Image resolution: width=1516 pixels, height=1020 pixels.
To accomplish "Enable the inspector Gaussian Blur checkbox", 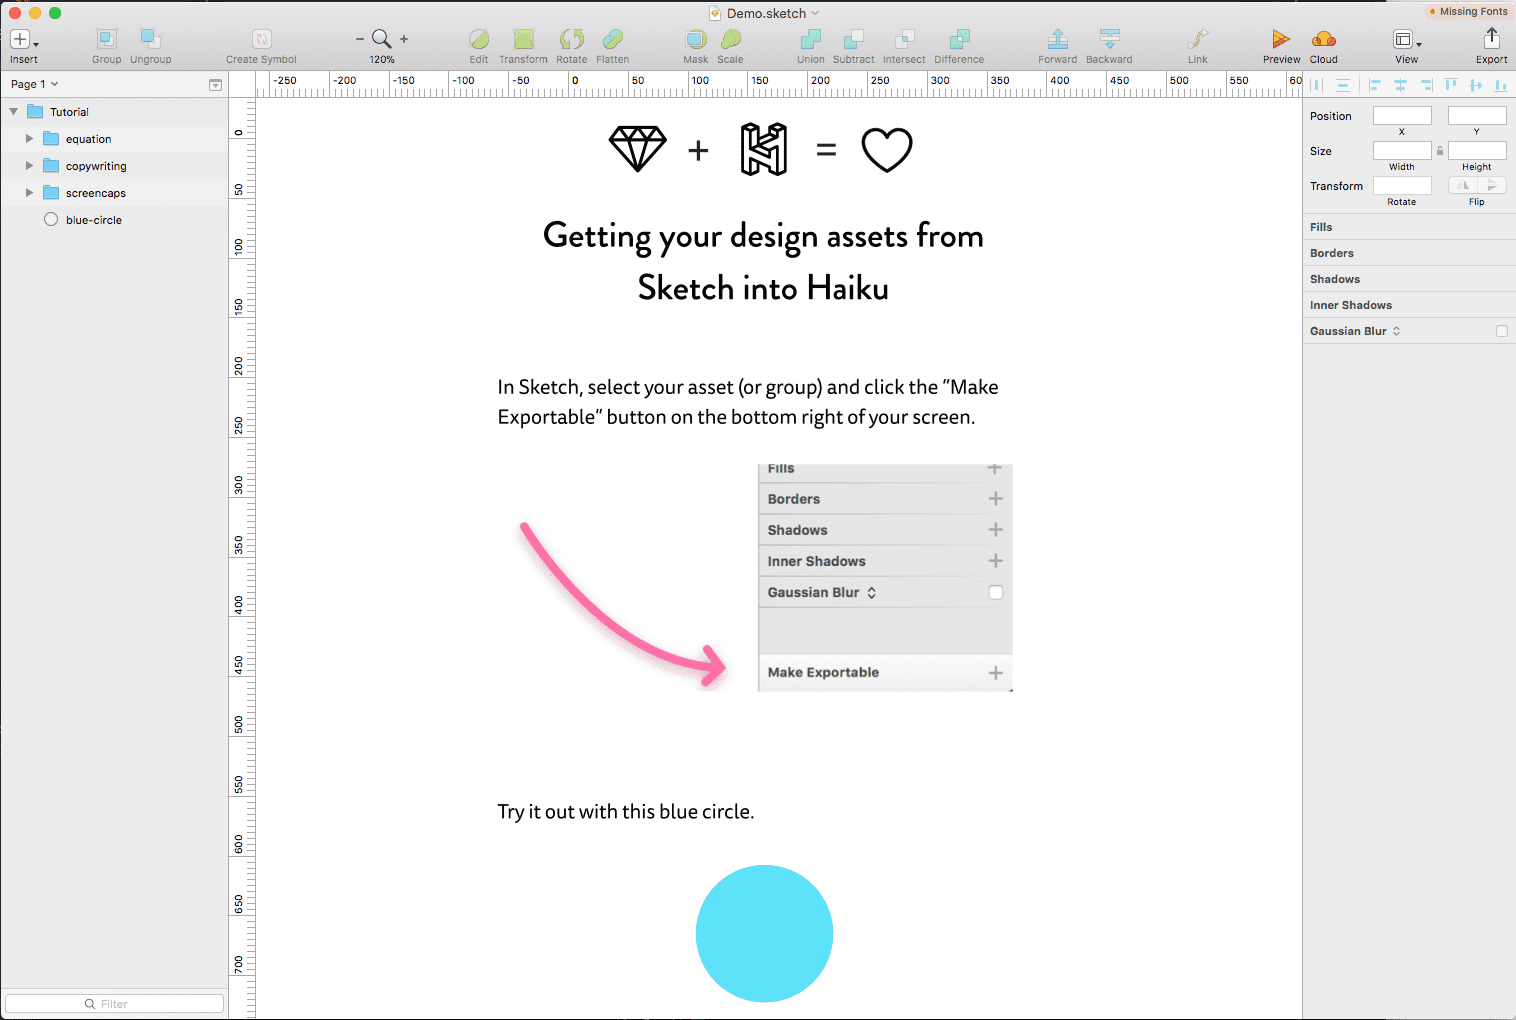I will [1501, 331].
